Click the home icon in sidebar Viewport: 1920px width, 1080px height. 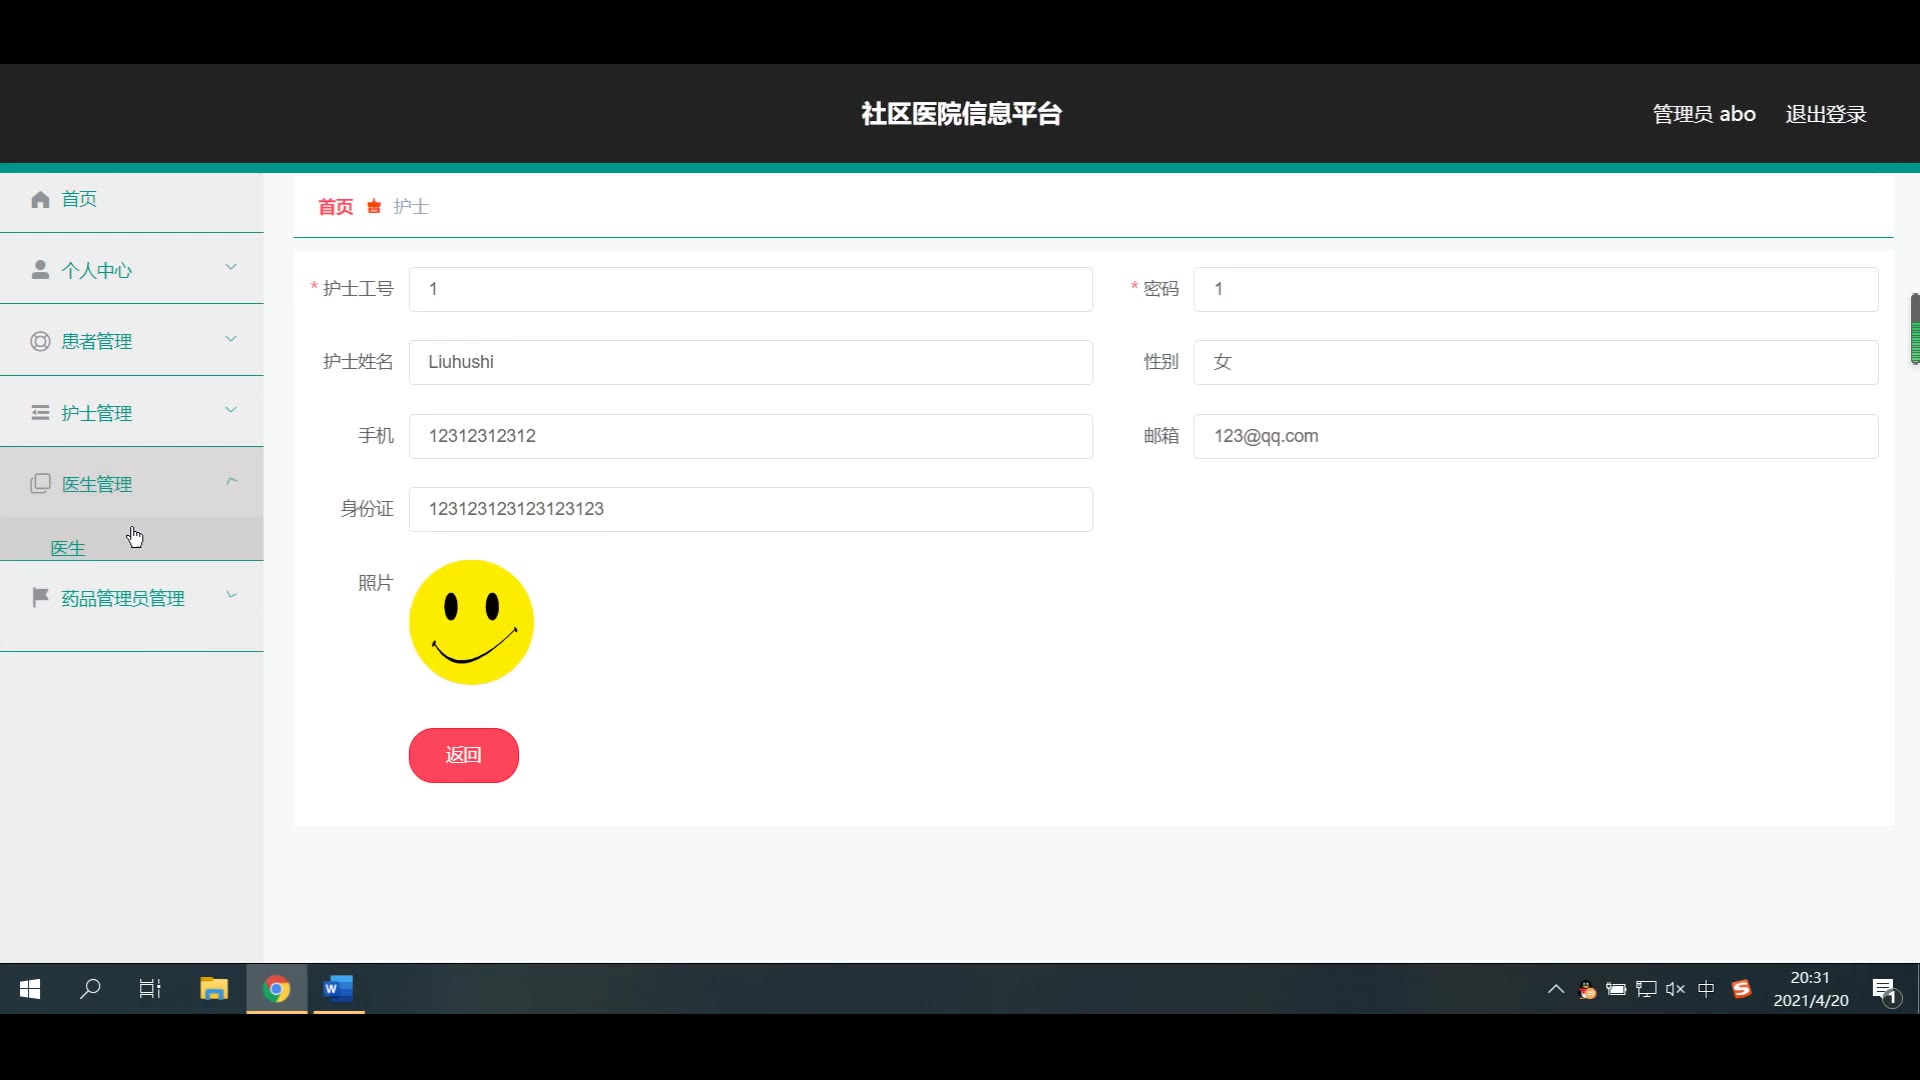pos(40,199)
